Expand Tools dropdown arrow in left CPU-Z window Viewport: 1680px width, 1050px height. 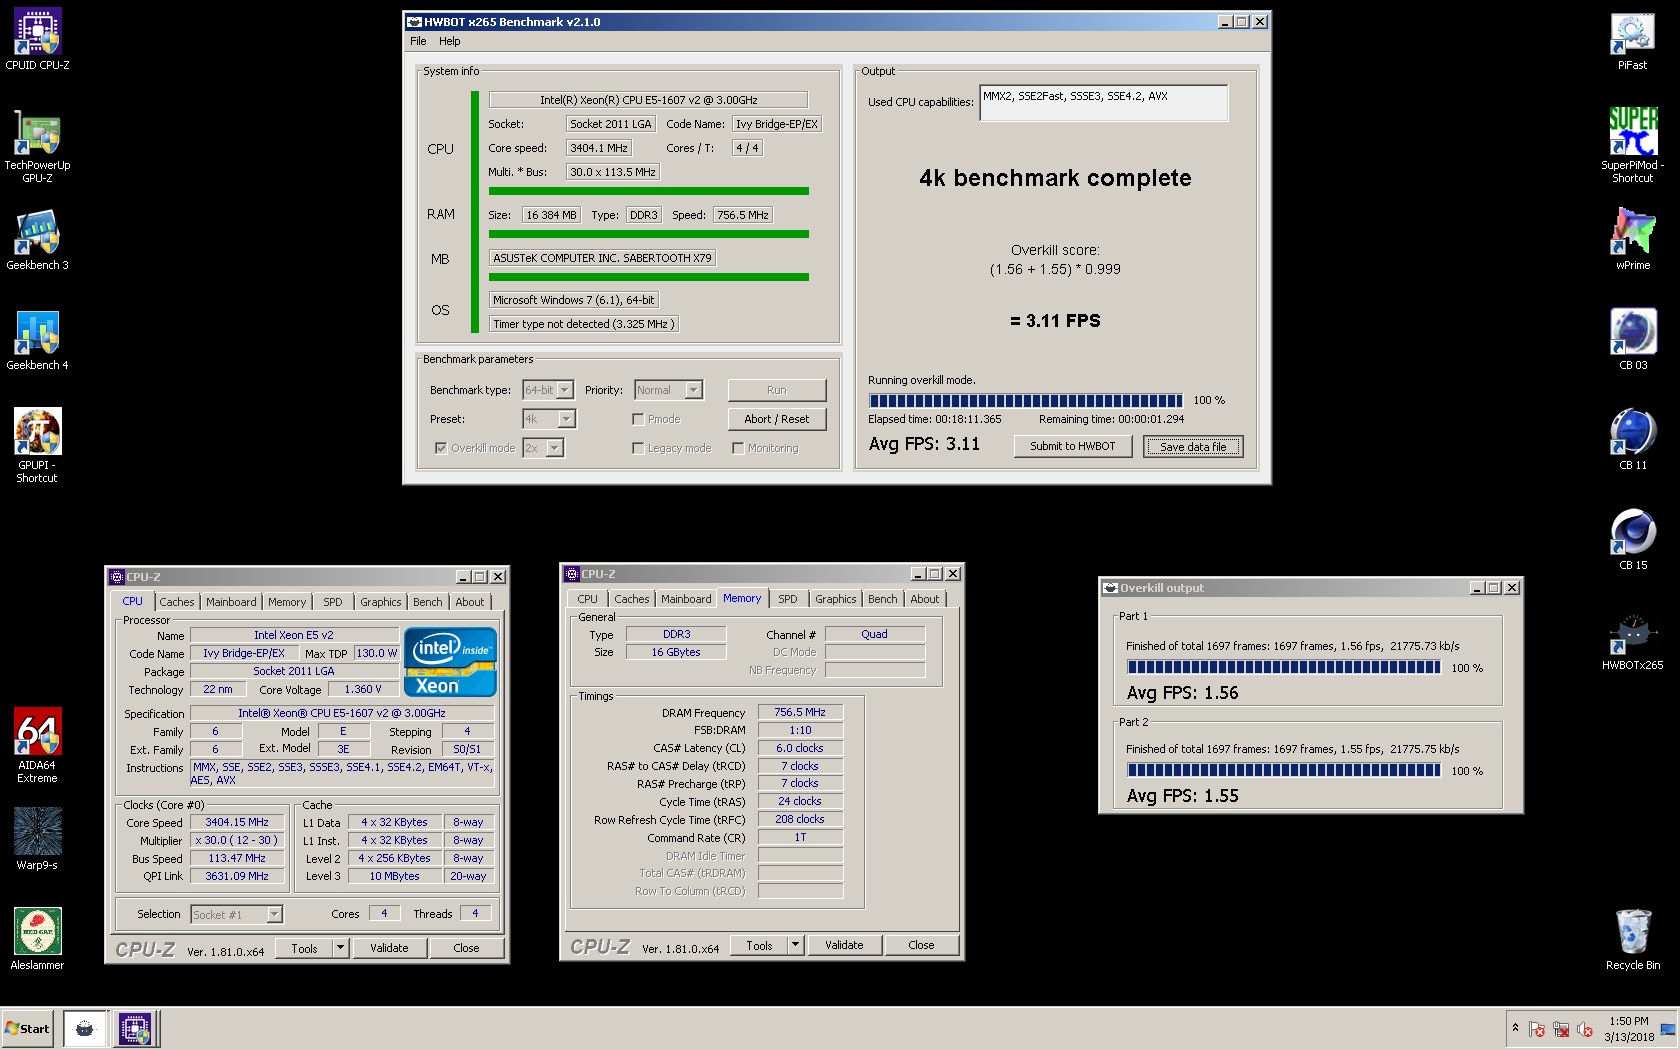point(340,948)
